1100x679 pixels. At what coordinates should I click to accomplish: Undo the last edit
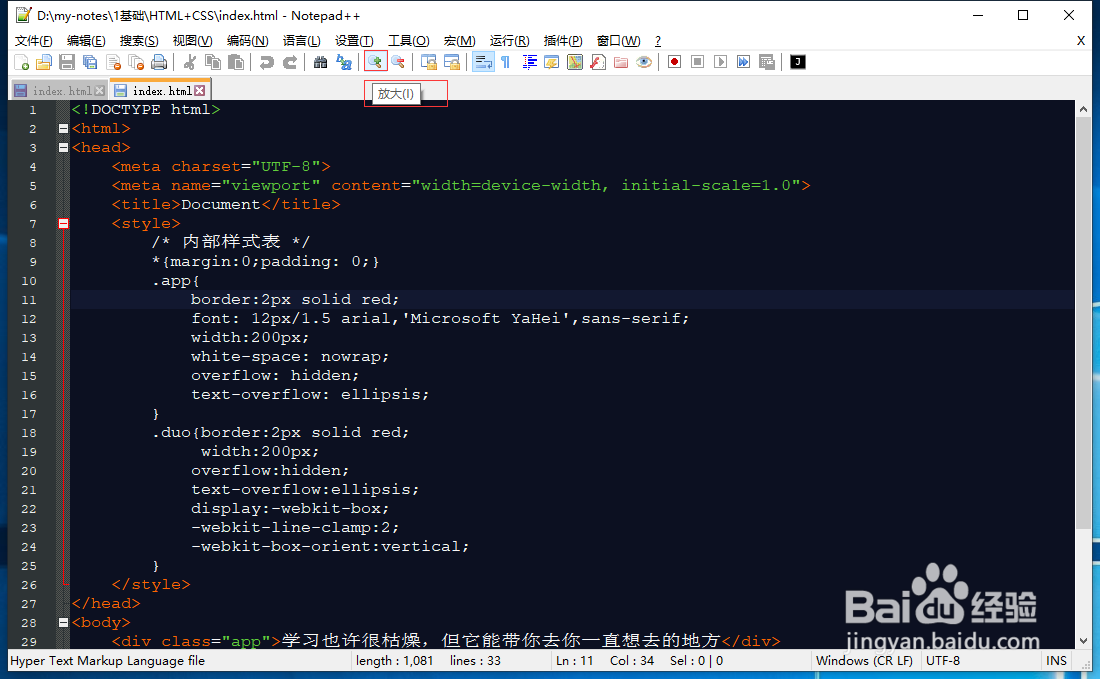[267, 62]
